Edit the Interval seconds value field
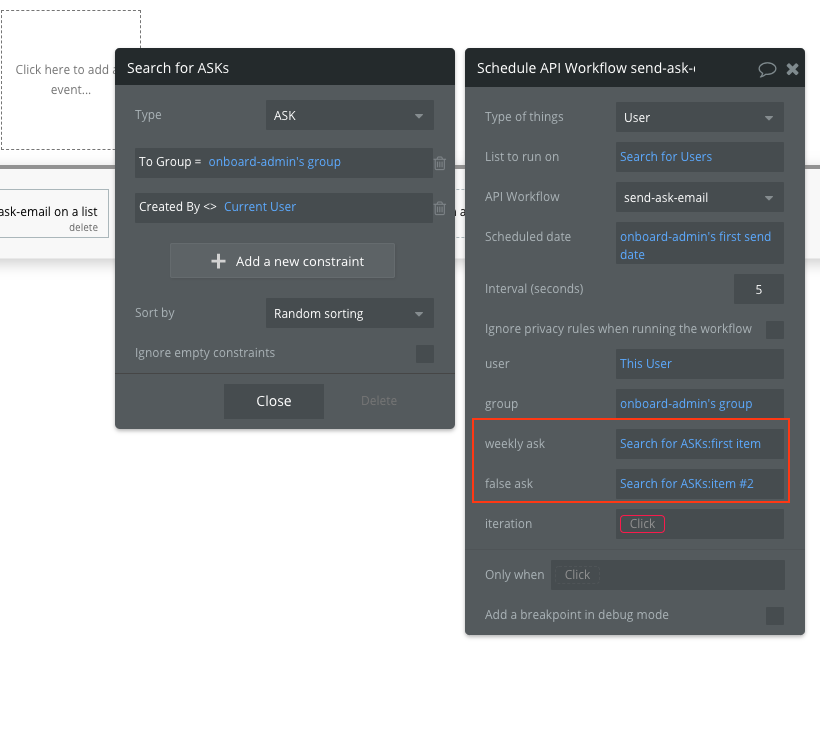This screenshot has width=820, height=752. point(759,288)
